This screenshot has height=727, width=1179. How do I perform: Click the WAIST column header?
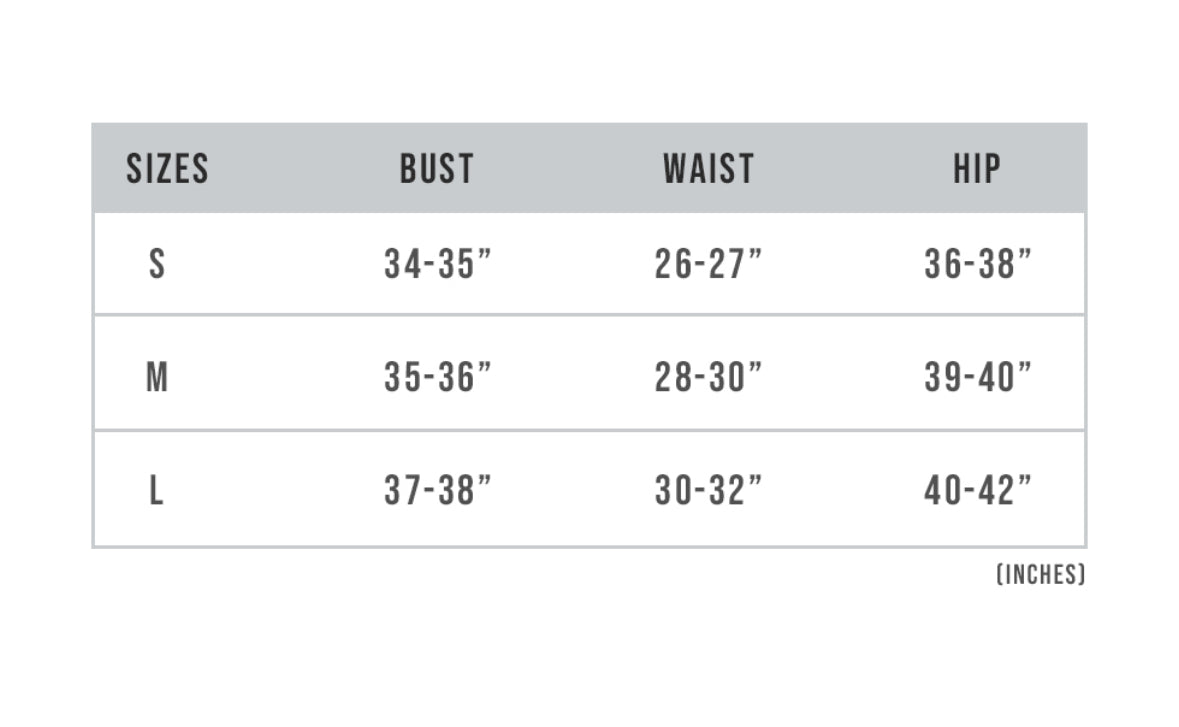click(x=708, y=169)
